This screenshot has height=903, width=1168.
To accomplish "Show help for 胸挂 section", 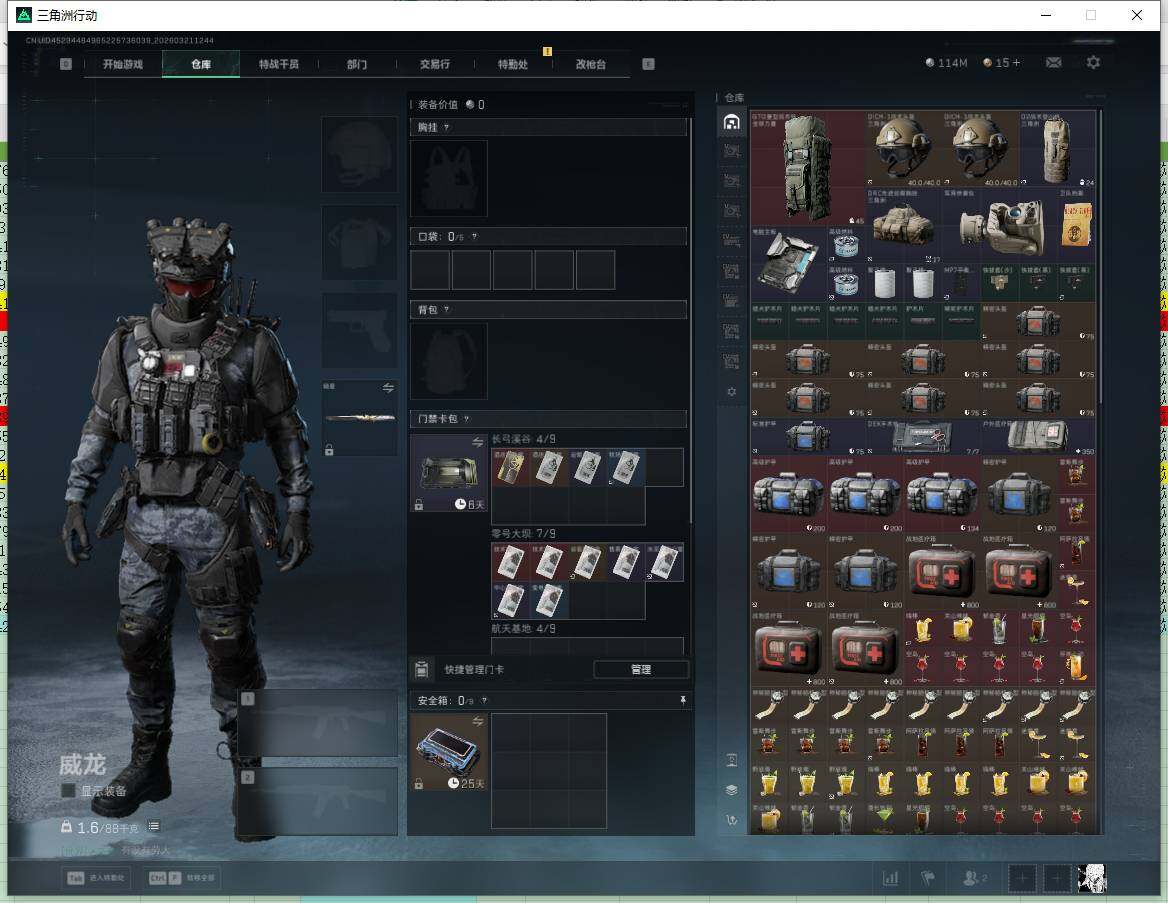I will point(446,127).
